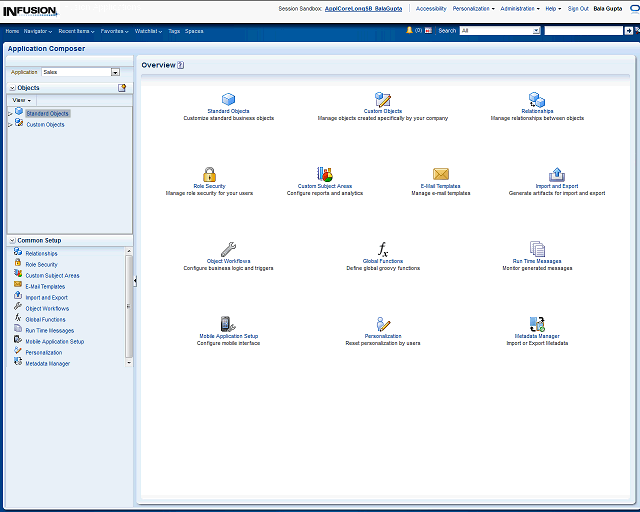640x512 pixels.
Task: Open Custom Objects icon in Overview
Action: pos(382,99)
